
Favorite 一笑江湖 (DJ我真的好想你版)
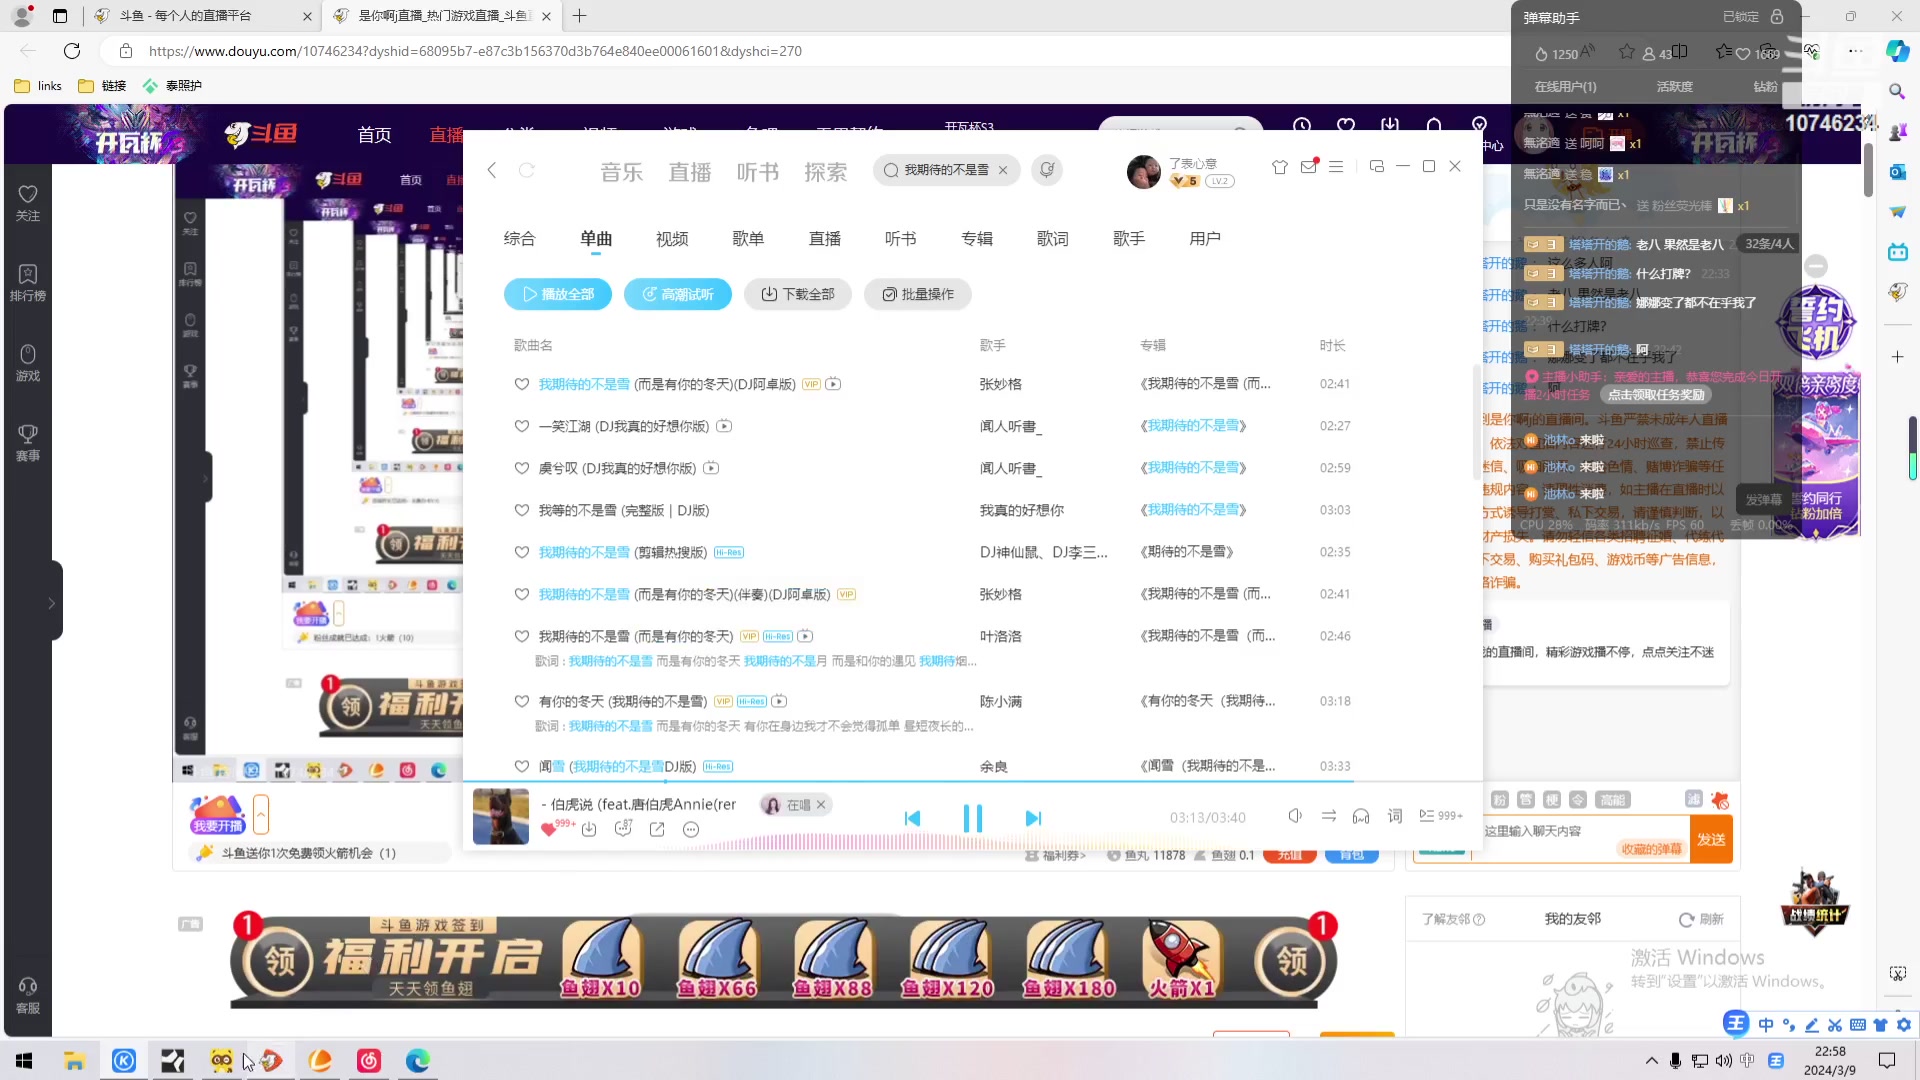pyautogui.click(x=521, y=426)
